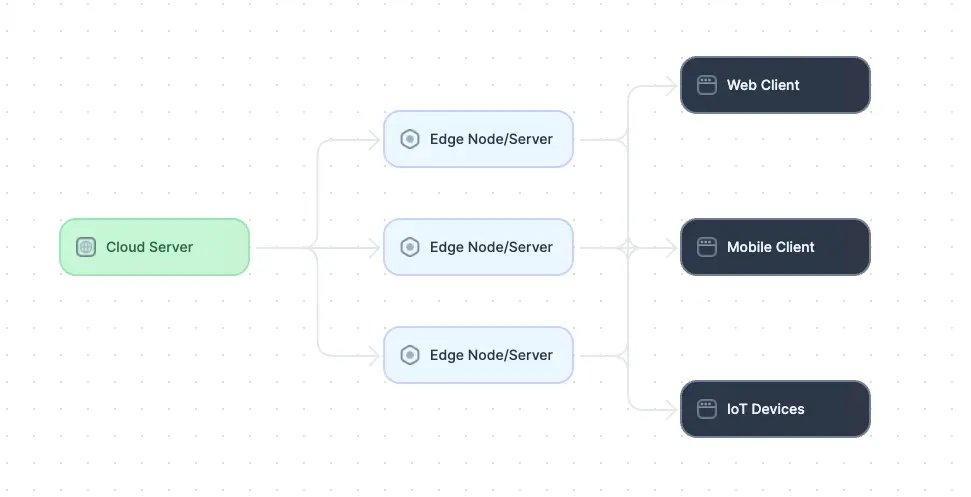The image size is (971, 497).
Task: Click the hexagon icon on the middle Edge Node/Server
Action: click(409, 247)
